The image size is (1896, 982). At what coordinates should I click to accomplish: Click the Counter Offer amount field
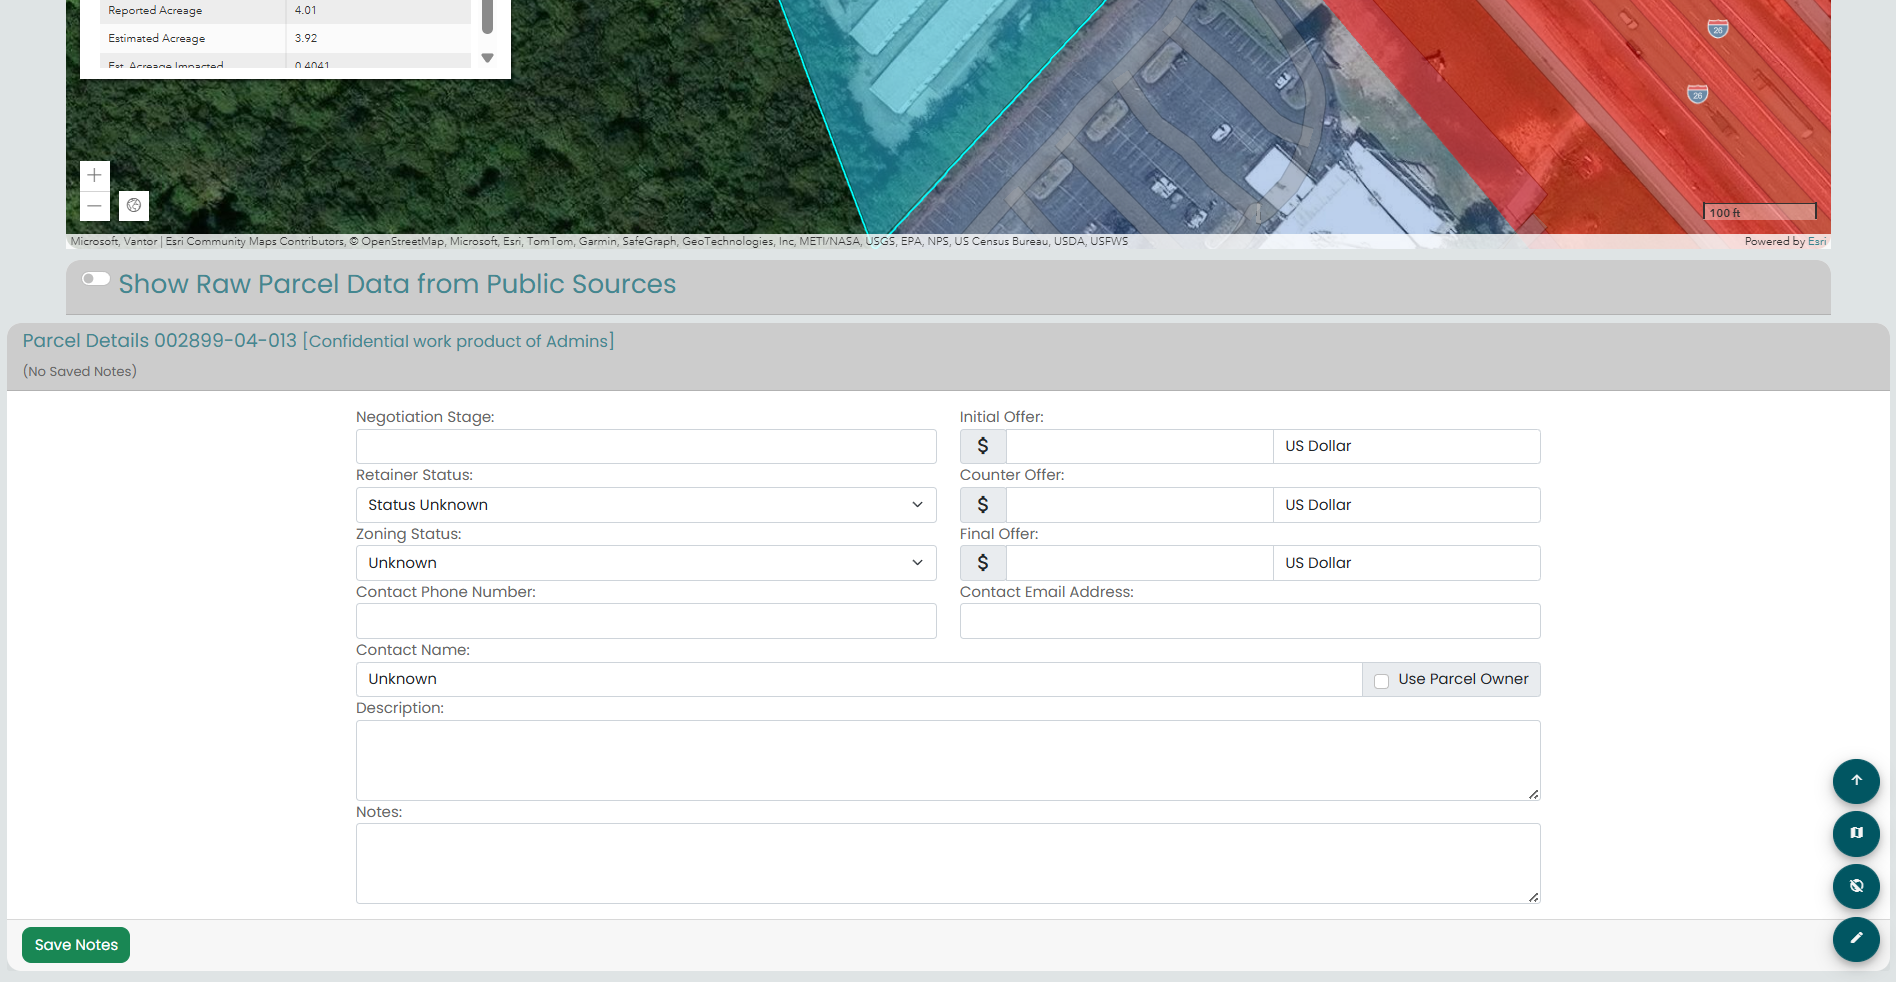(1139, 505)
